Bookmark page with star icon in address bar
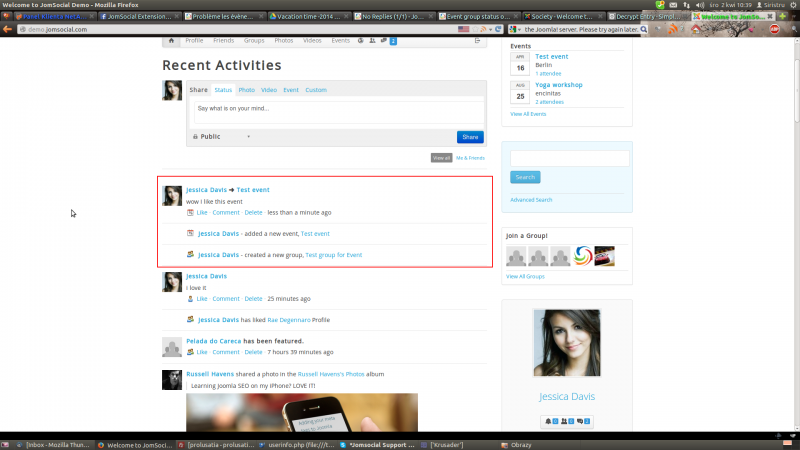The height and width of the screenshot is (450, 800). [x=475, y=30]
